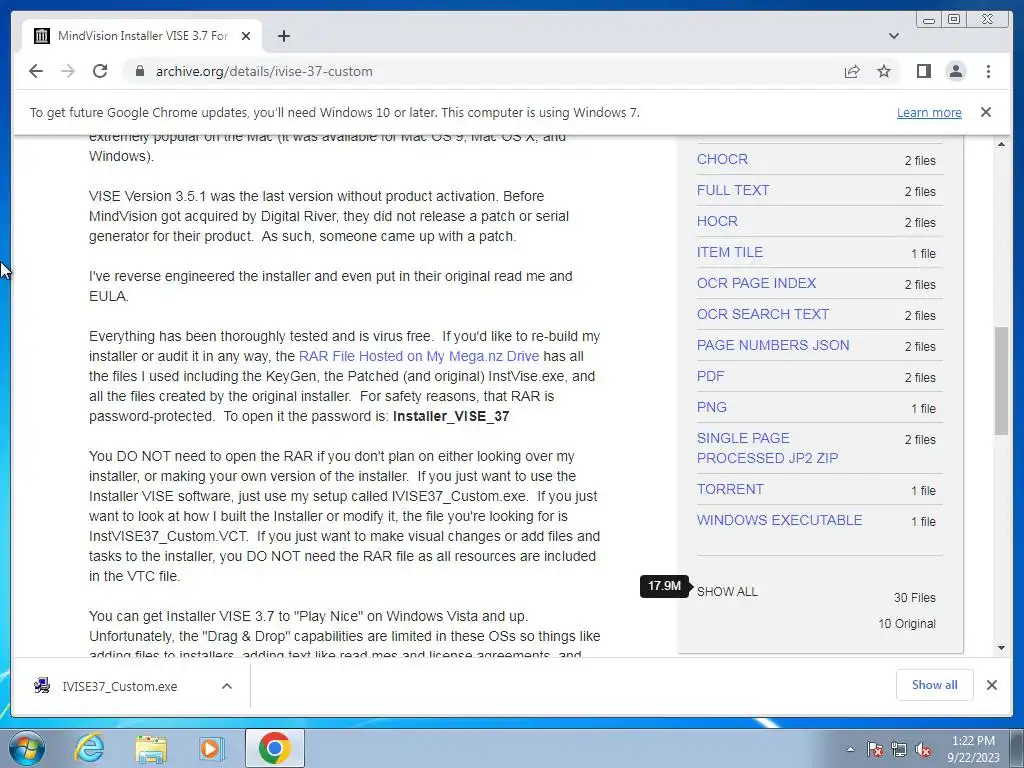
Task: Open OCR PAGE INDEX download option
Action: 756,283
